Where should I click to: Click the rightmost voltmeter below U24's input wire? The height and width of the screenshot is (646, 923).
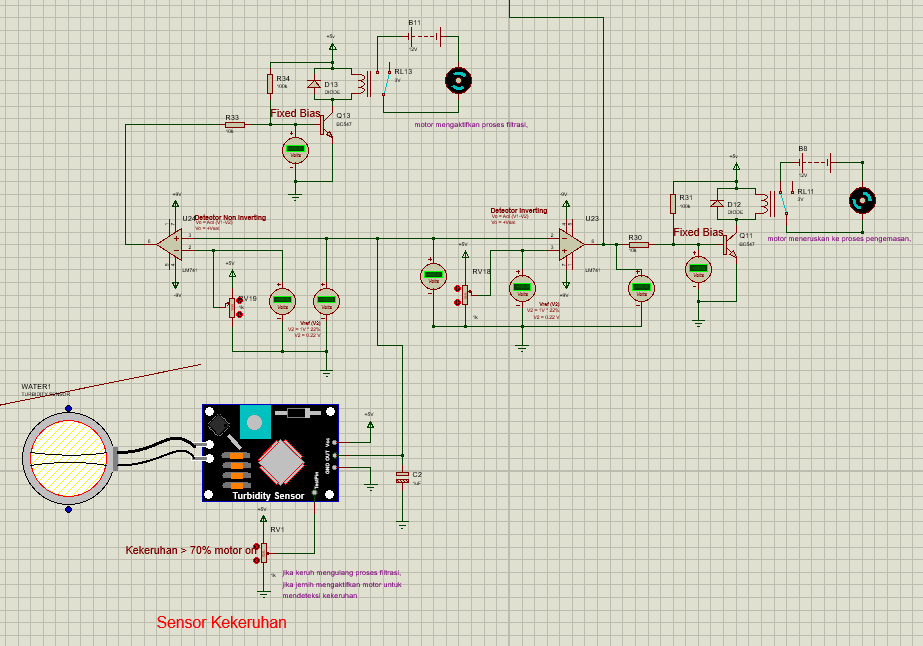click(x=326, y=301)
